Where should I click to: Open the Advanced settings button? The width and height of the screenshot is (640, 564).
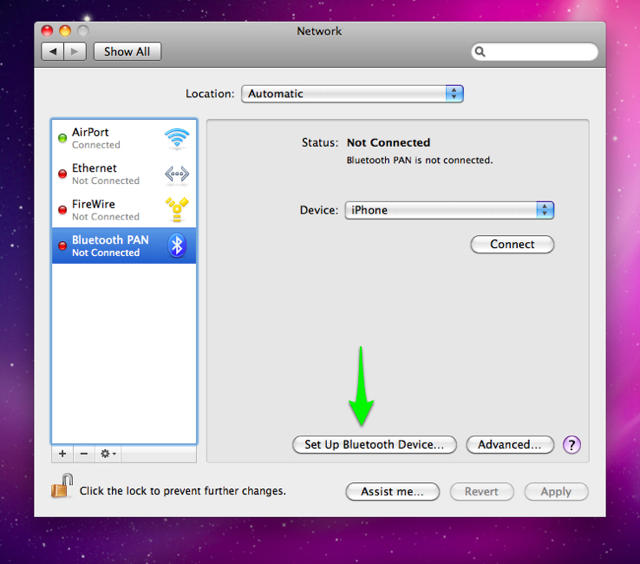tap(509, 445)
